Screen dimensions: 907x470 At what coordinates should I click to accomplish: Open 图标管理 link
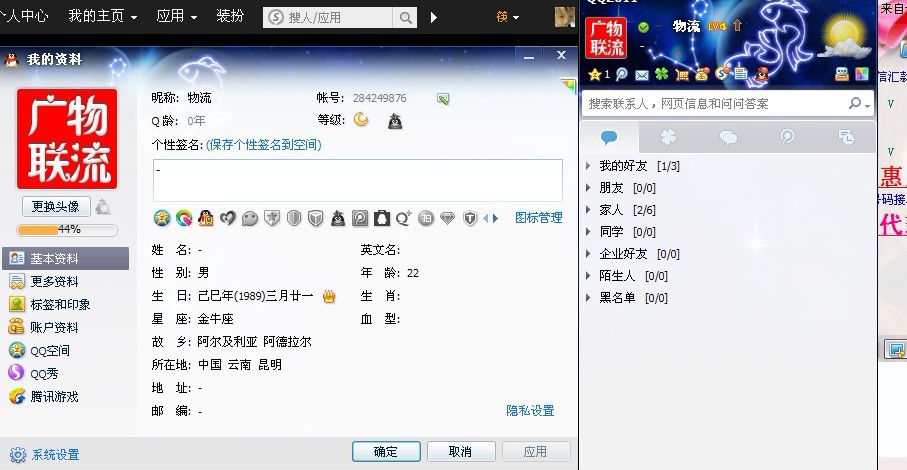(x=539, y=218)
